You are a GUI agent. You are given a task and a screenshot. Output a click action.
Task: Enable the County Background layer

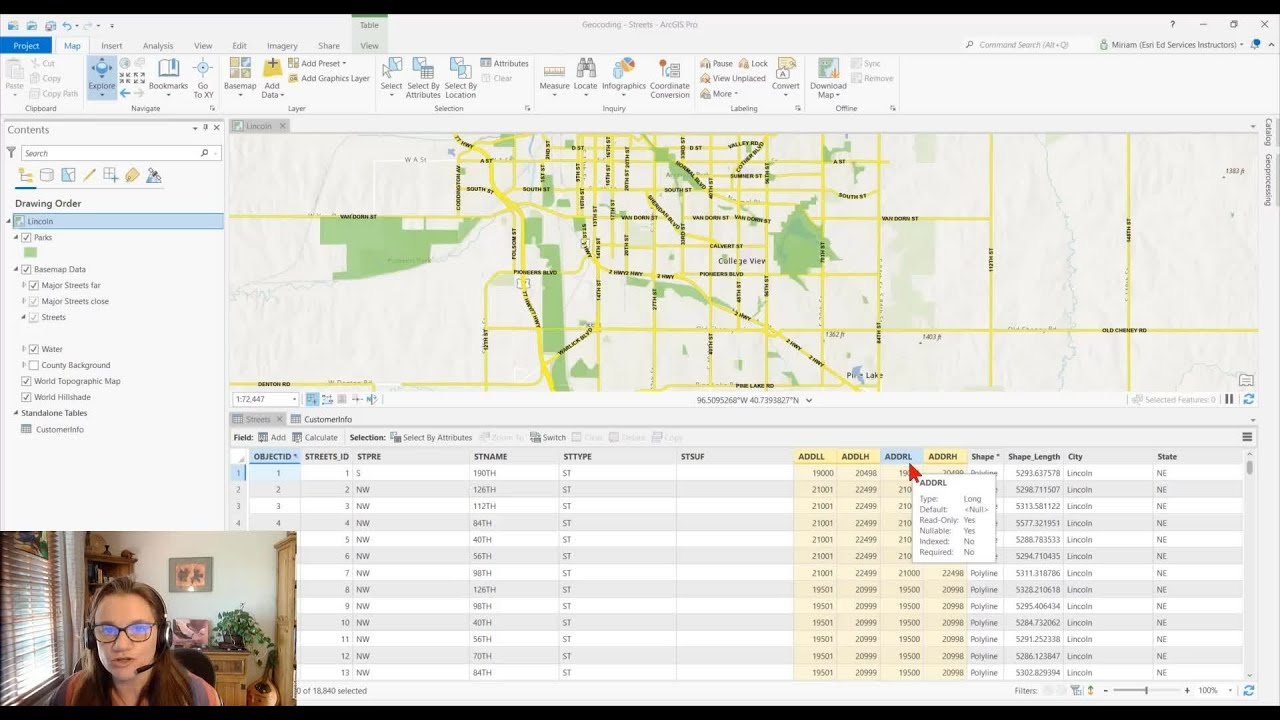pos(34,365)
